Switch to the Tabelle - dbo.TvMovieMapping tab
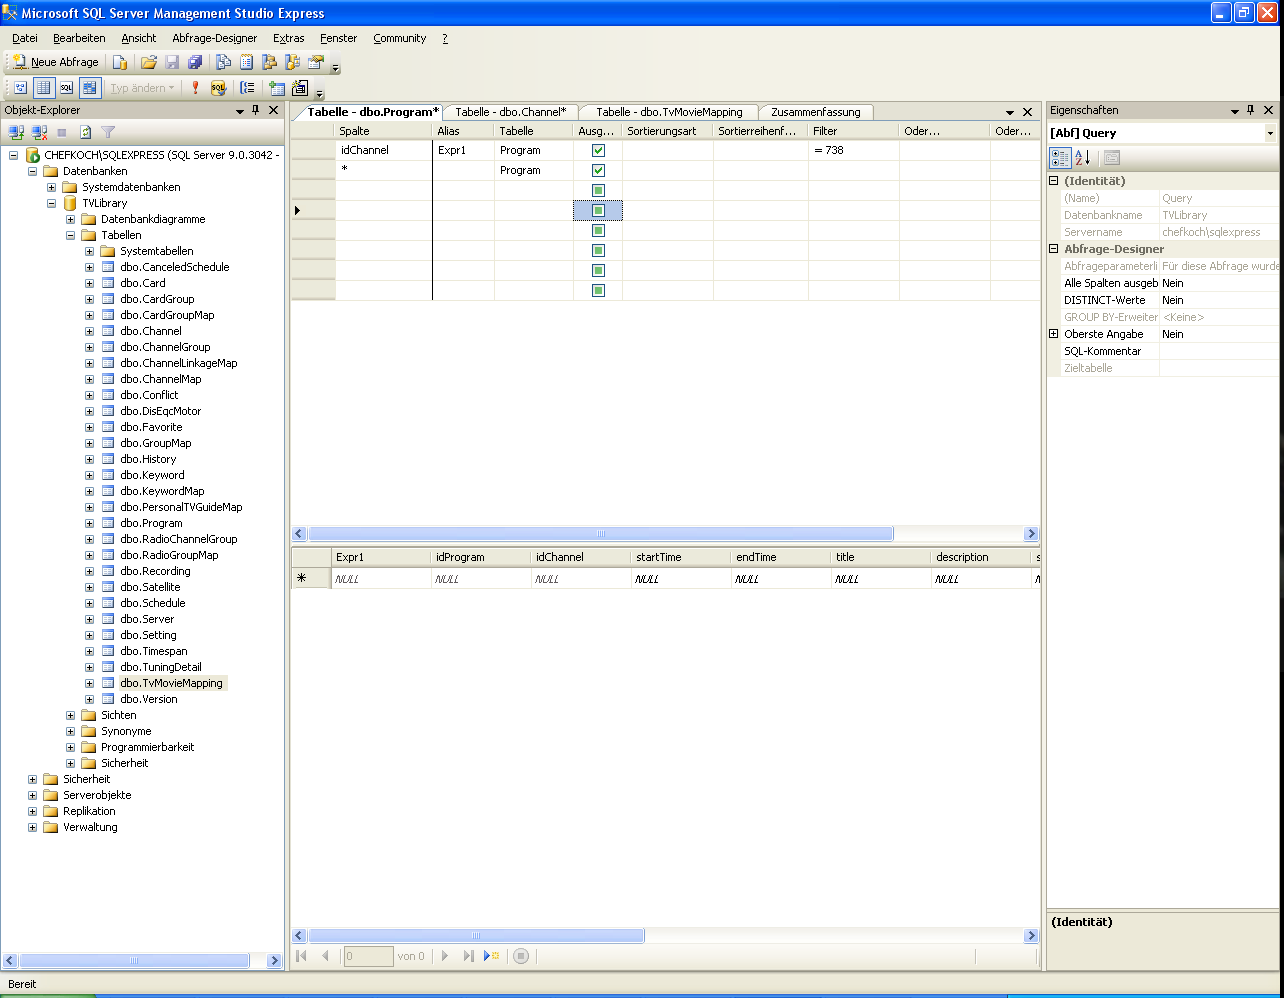 click(x=669, y=112)
